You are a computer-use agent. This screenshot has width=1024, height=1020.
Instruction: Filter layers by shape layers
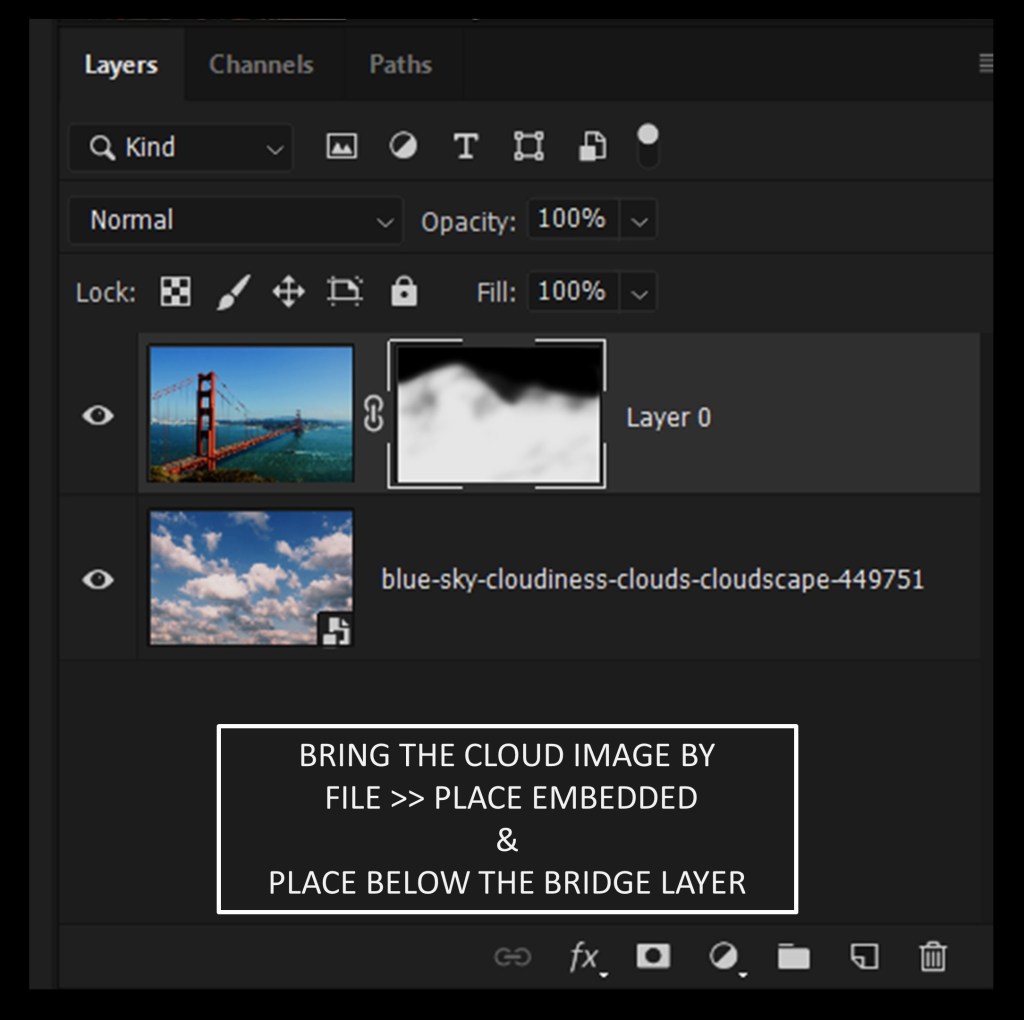point(528,147)
